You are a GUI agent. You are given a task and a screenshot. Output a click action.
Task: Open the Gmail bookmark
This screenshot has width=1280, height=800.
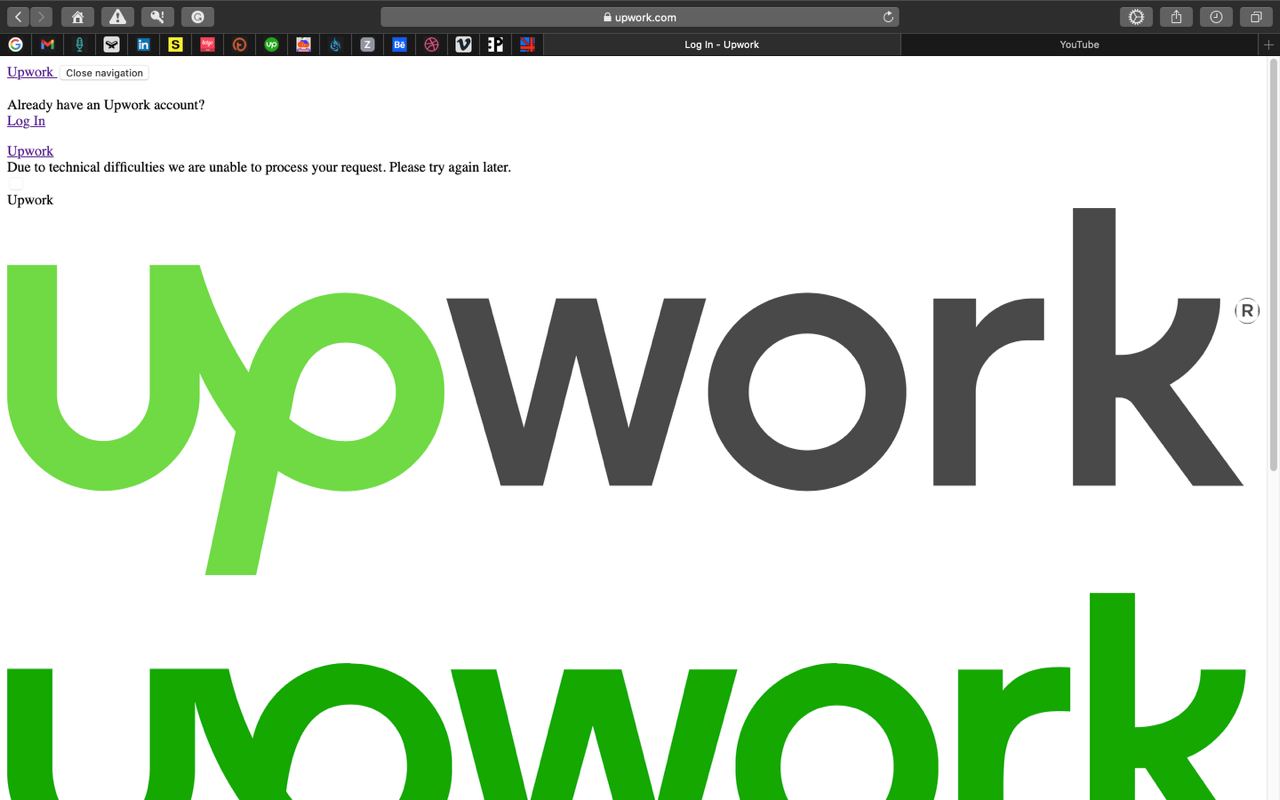coord(47,44)
